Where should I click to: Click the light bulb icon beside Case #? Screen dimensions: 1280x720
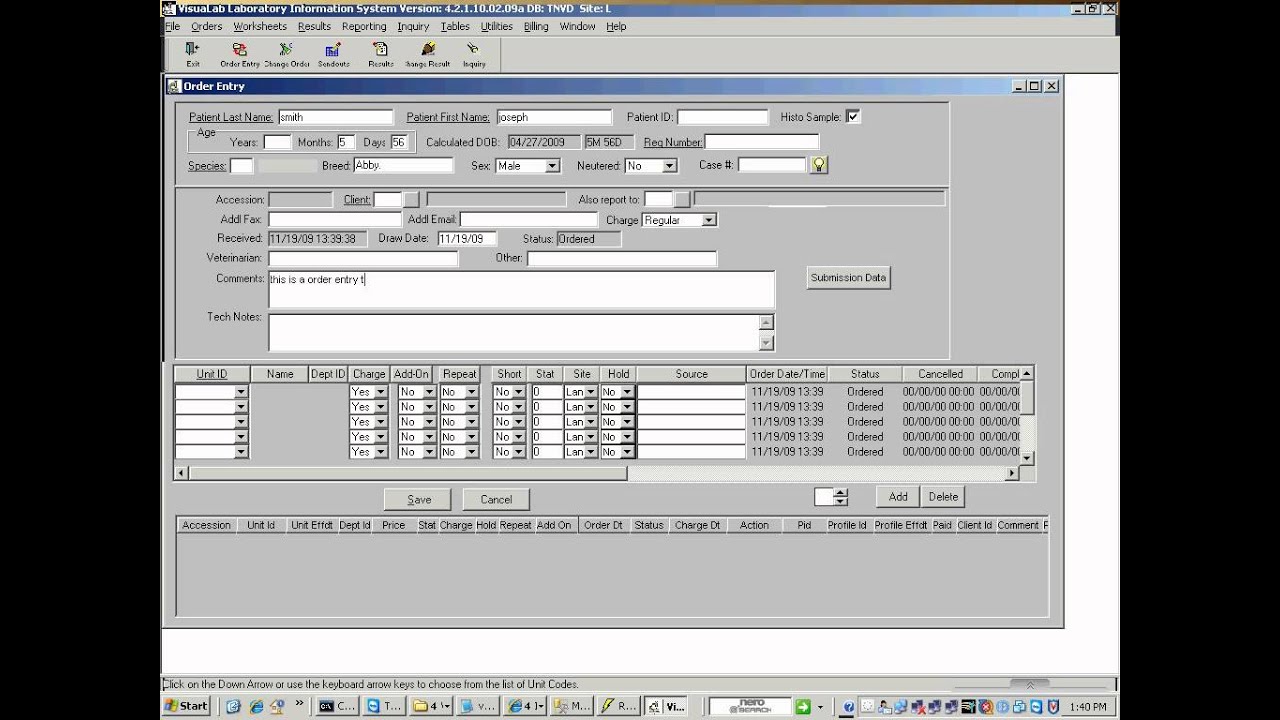pos(819,165)
